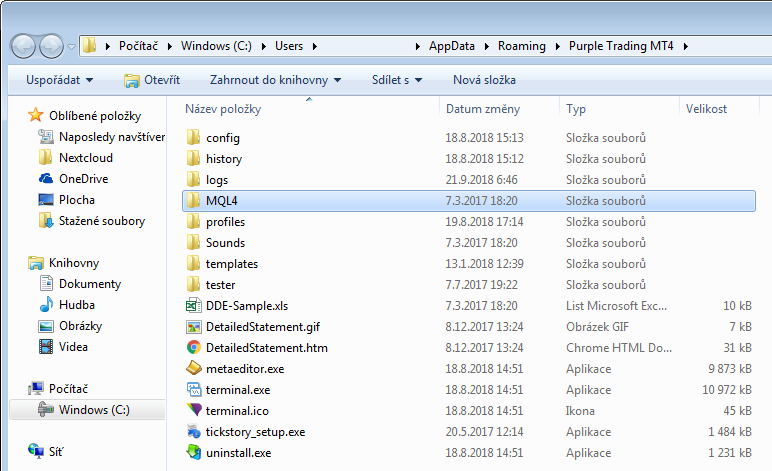The height and width of the screenshot is (471, 772).
Task: Click the Back navigation arrow button
Action: point(23,47)
